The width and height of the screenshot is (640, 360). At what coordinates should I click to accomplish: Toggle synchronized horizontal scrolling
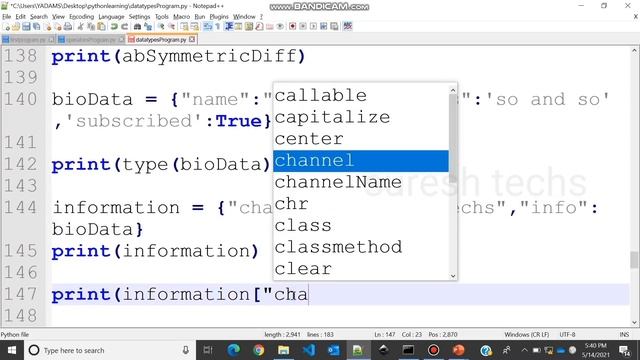click(x=195, y=27)
